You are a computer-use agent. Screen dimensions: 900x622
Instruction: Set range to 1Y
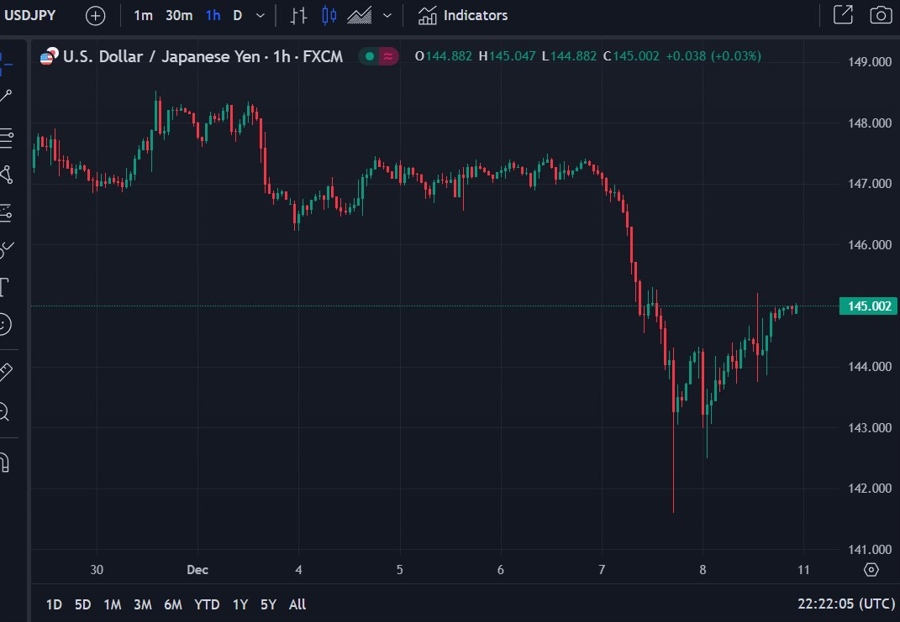point(240,605)
